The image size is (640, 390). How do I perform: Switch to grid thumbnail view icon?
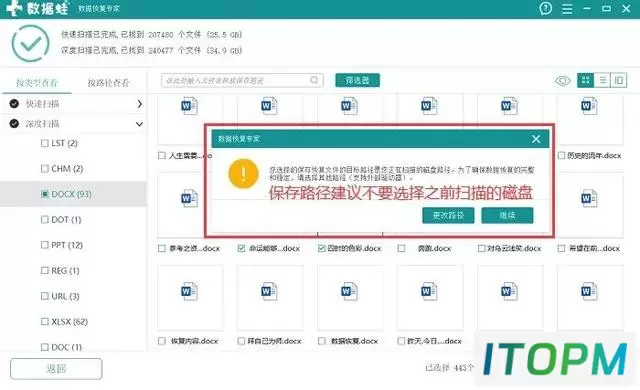tap(585, 80)
